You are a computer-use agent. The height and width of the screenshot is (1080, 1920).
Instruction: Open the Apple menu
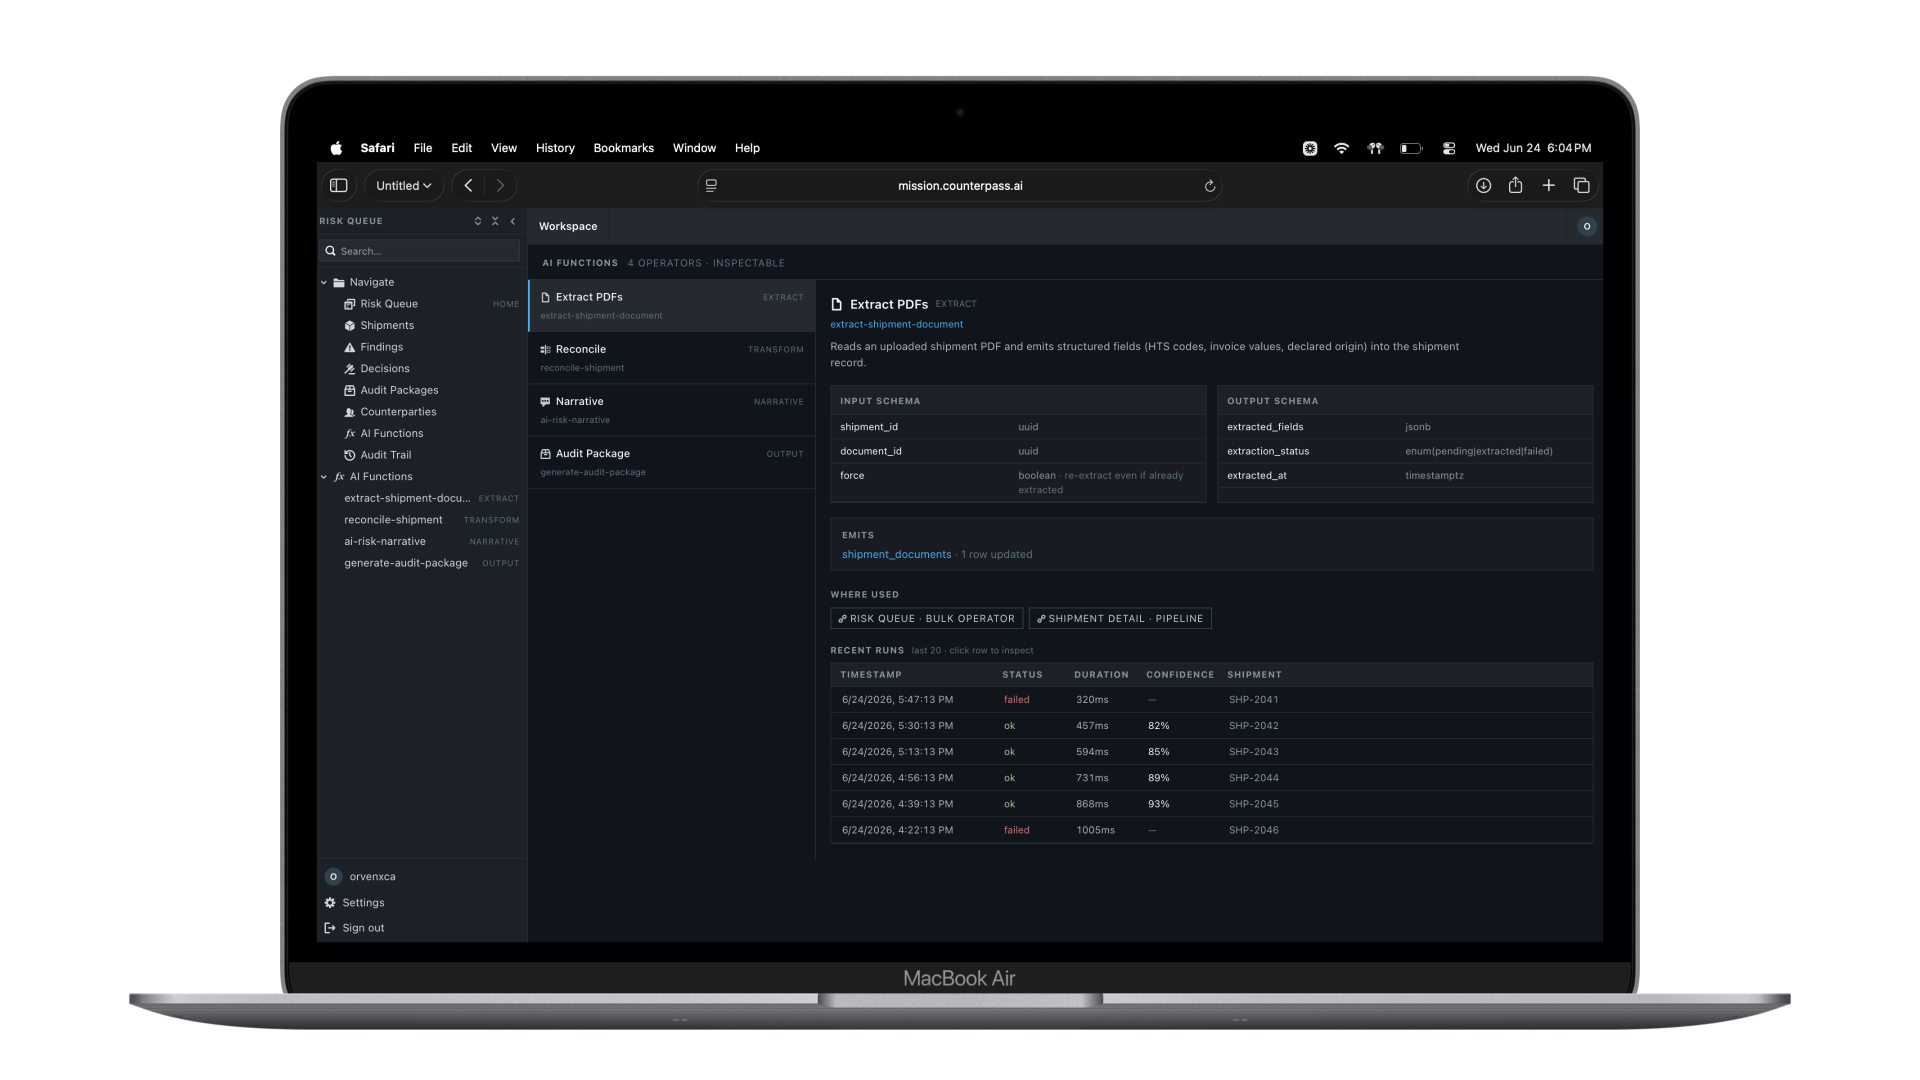coord(336,148)
